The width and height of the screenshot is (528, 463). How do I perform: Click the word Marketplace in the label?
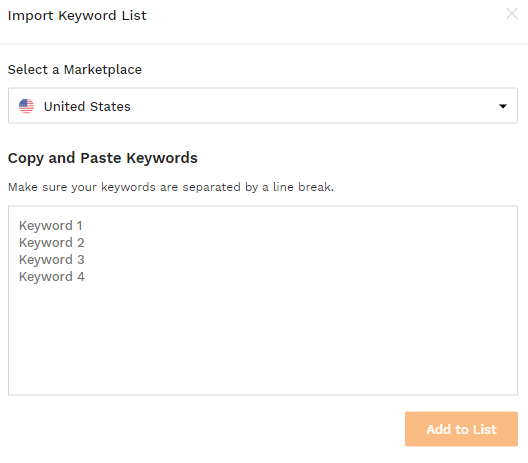pyautogui.click(x=103, y=70)
